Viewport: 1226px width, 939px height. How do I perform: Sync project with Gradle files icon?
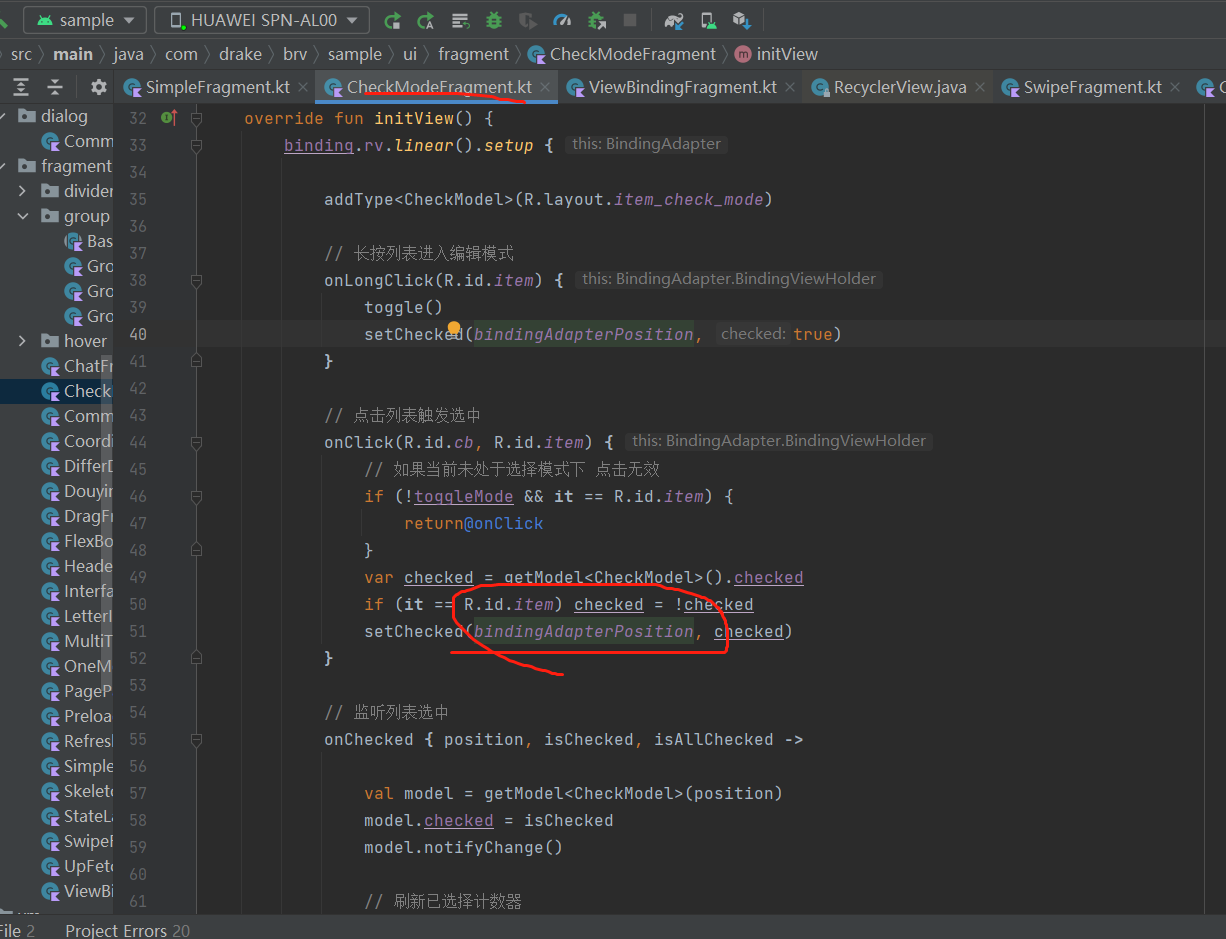click(x=674, y=20)
